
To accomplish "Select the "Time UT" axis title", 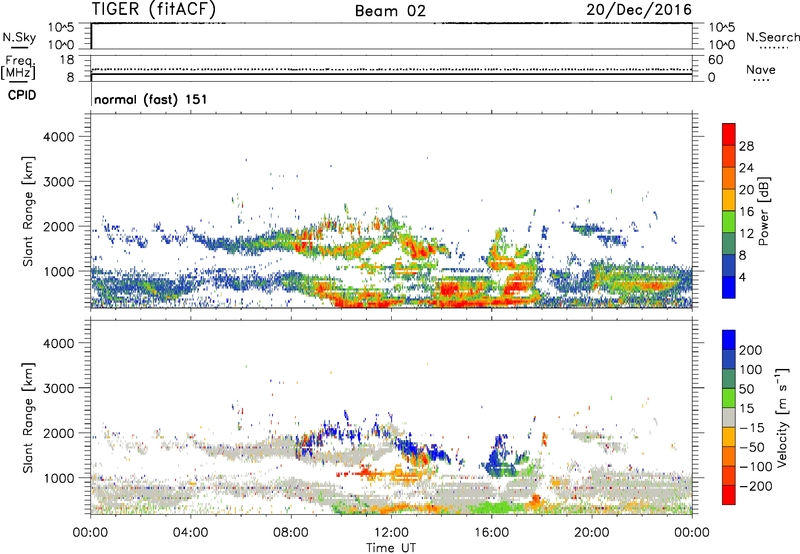I will (391, 548).
